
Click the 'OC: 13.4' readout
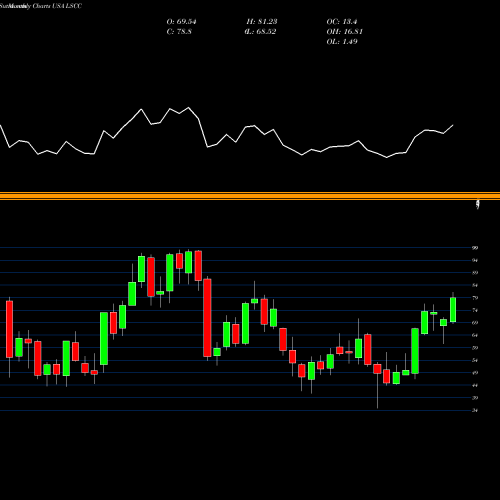342,22
